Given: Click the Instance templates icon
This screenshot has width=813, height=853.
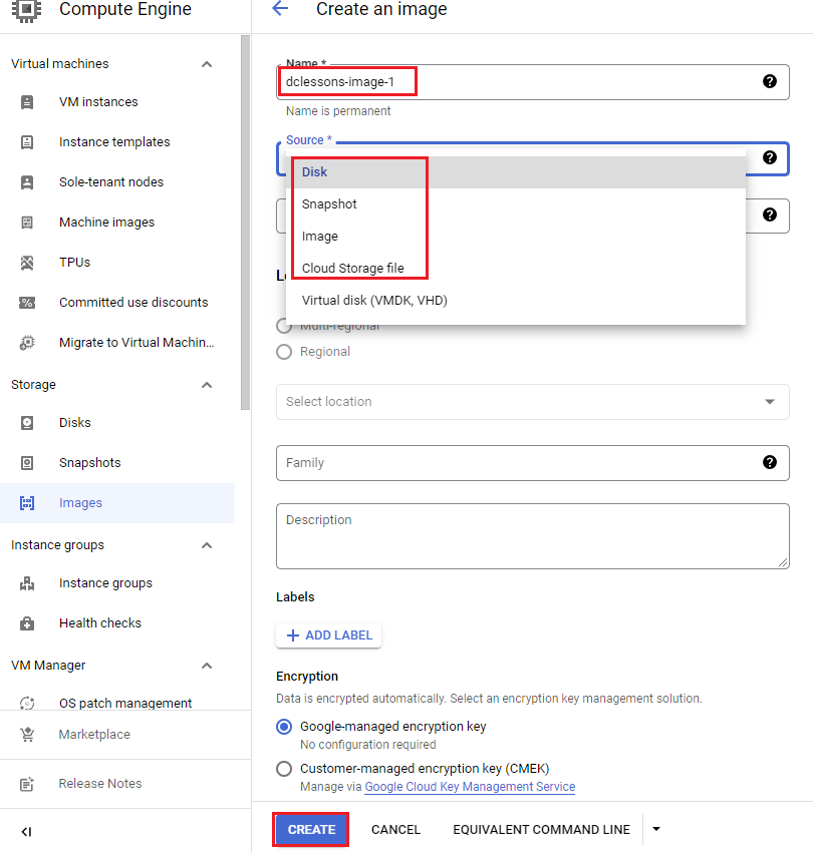Looking at the screenshot, I should 27,142.
